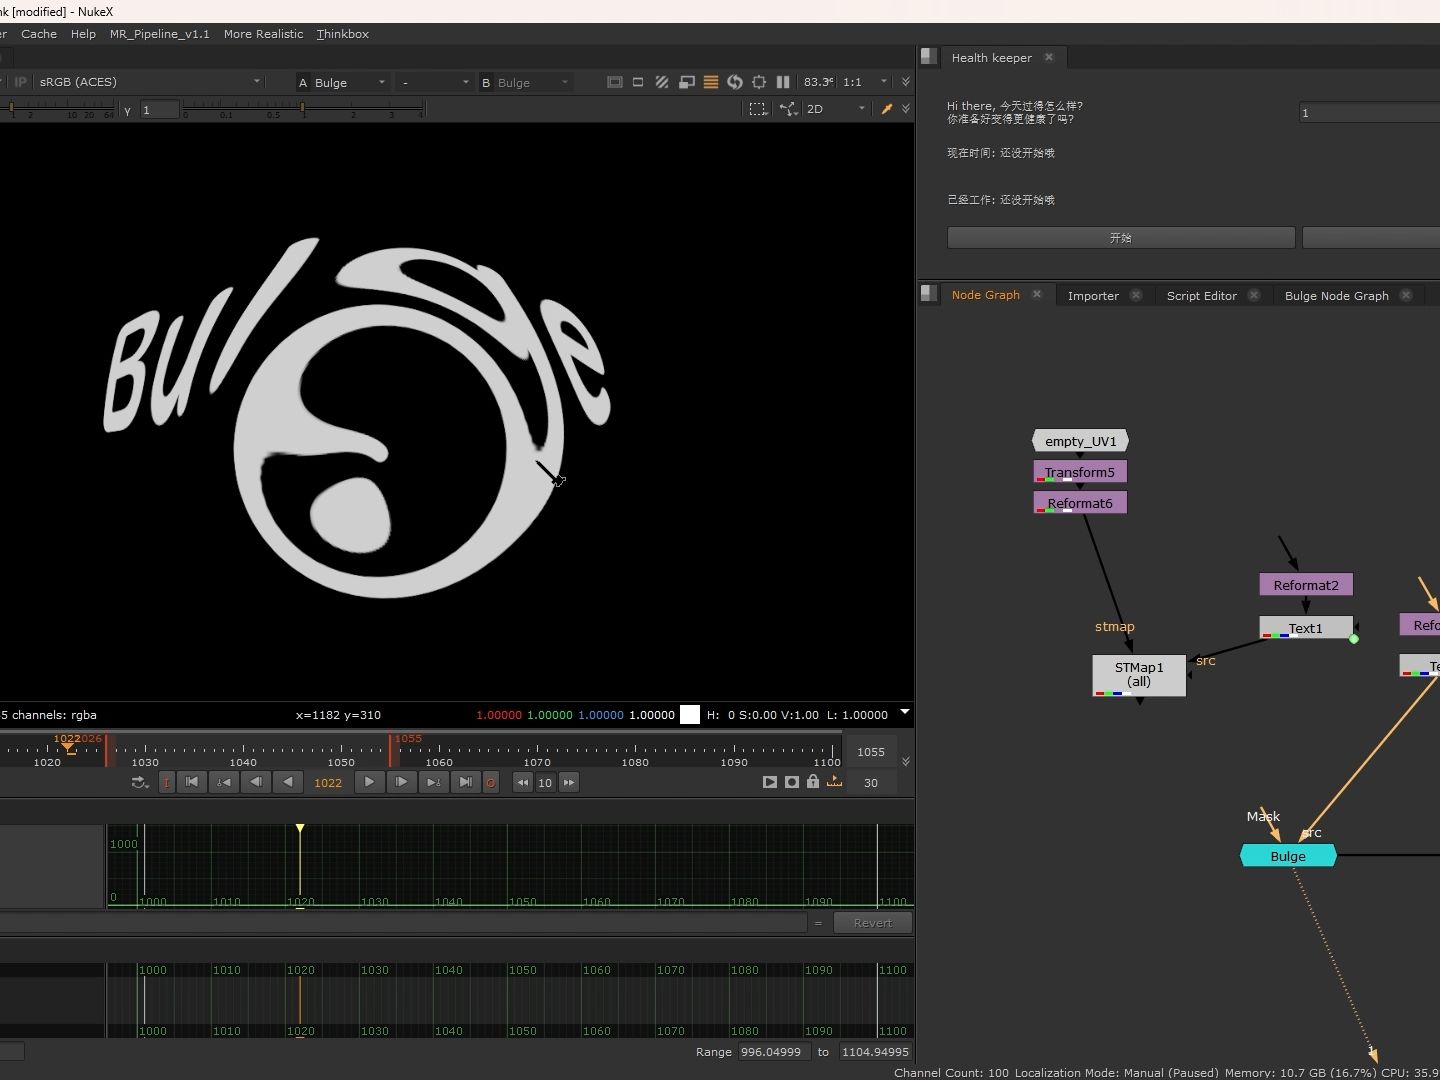This screenshot has height=1080, width=1440.
Task: Click the Revert button
Action: (872, 923)
